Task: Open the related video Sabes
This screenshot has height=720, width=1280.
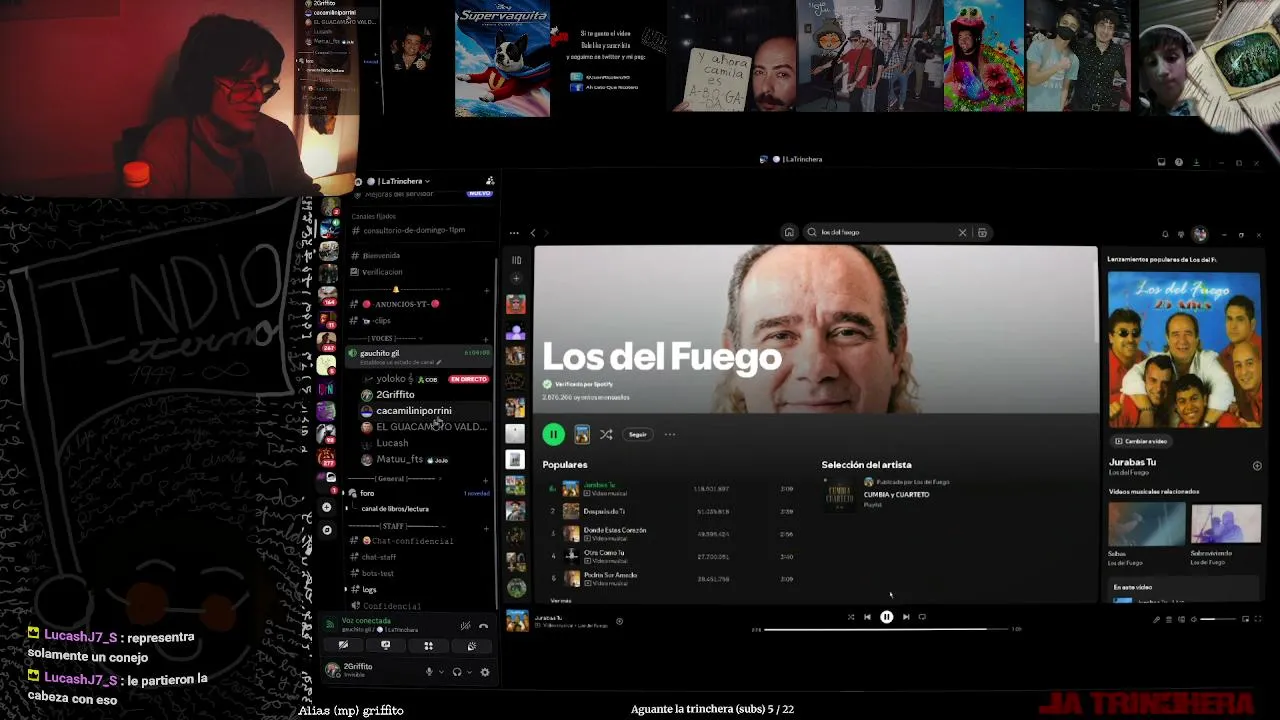Action: [x=1146, y=523]
